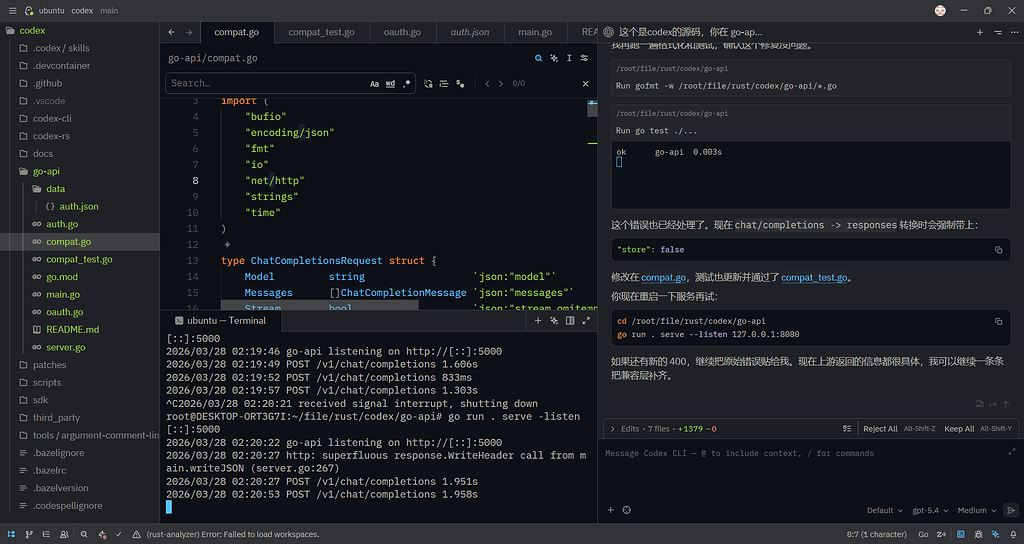The width and height of the screenshot is (1024, 544).
Task: Toggle project panel in status bar
Action: (11, 534)
